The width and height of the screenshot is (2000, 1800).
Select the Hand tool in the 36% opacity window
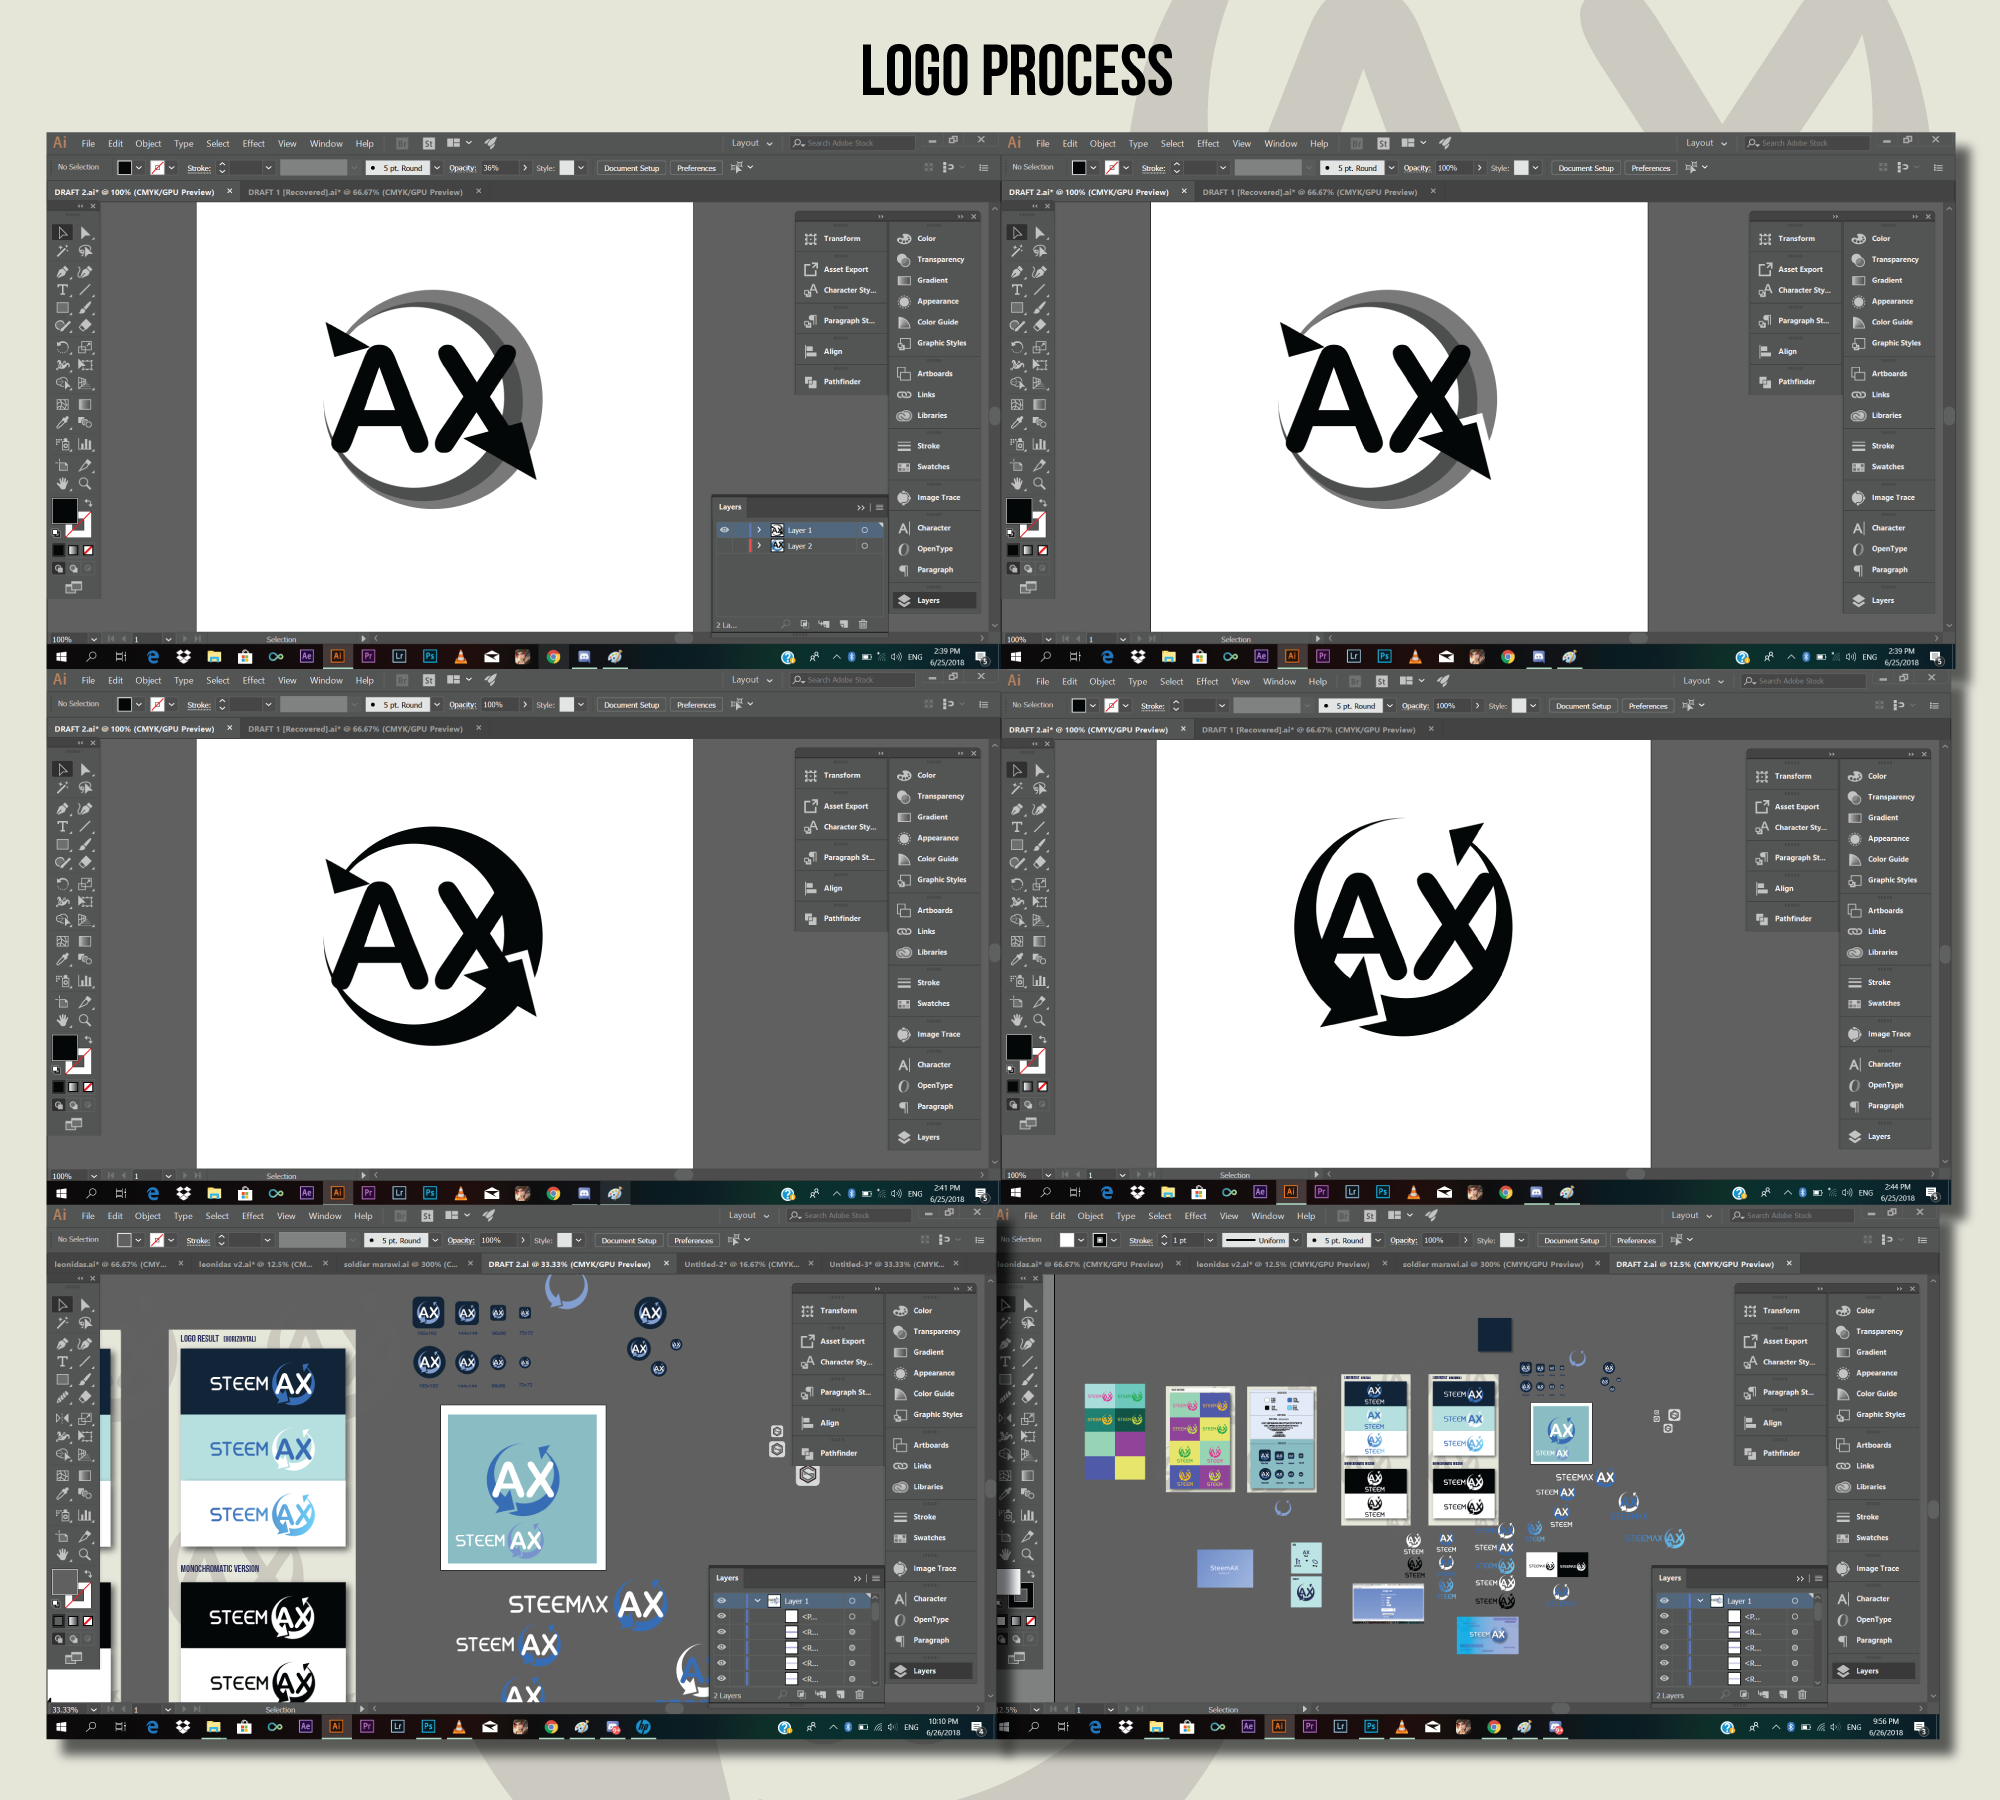click(x=63, y=483)
